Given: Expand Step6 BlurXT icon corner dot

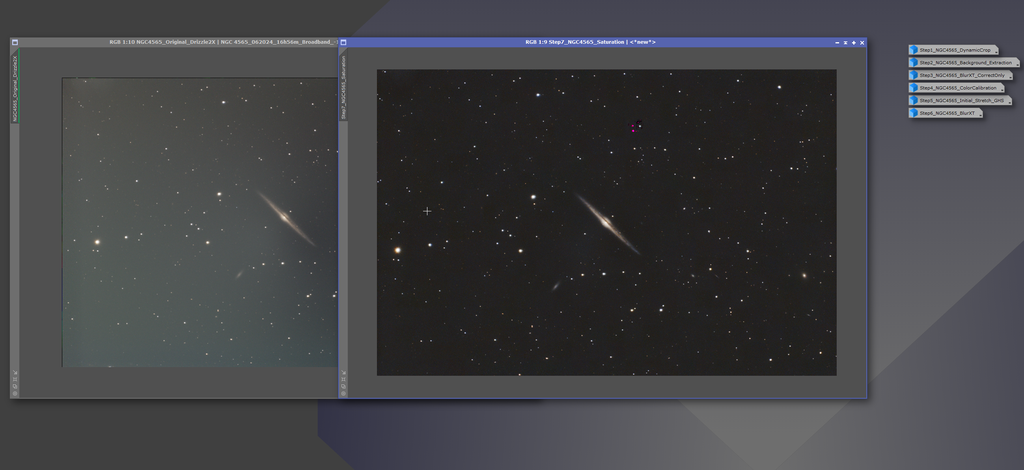Looking at the screenshot, I should [x=981, y=115].
